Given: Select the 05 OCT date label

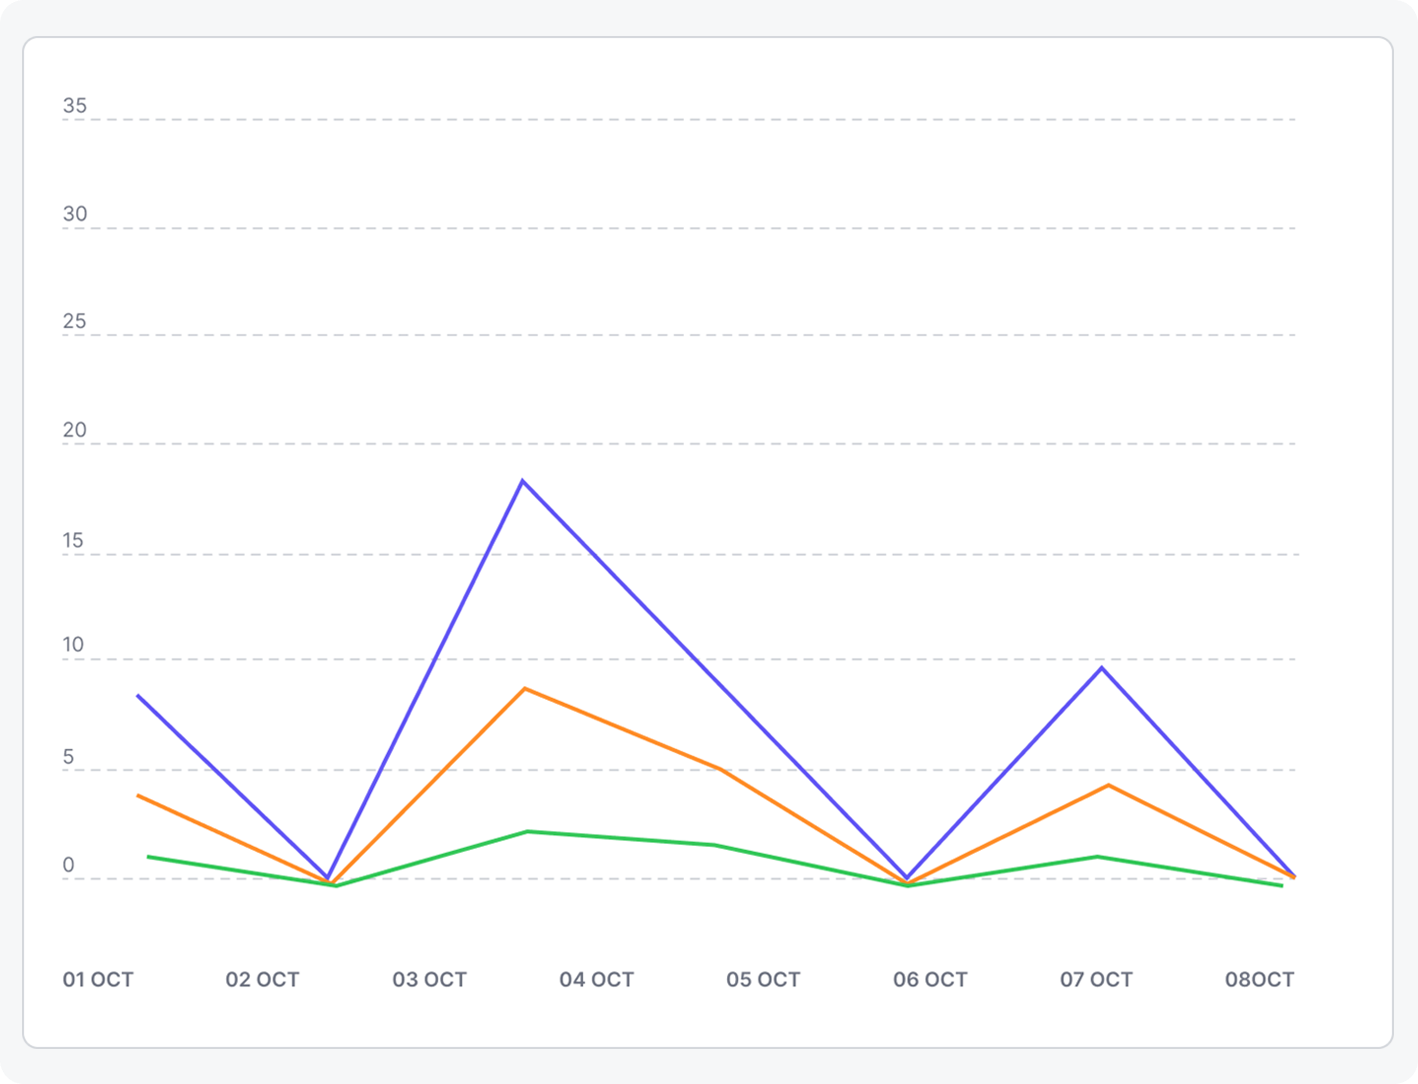Looking at the screenshot, I should (763, 980).
